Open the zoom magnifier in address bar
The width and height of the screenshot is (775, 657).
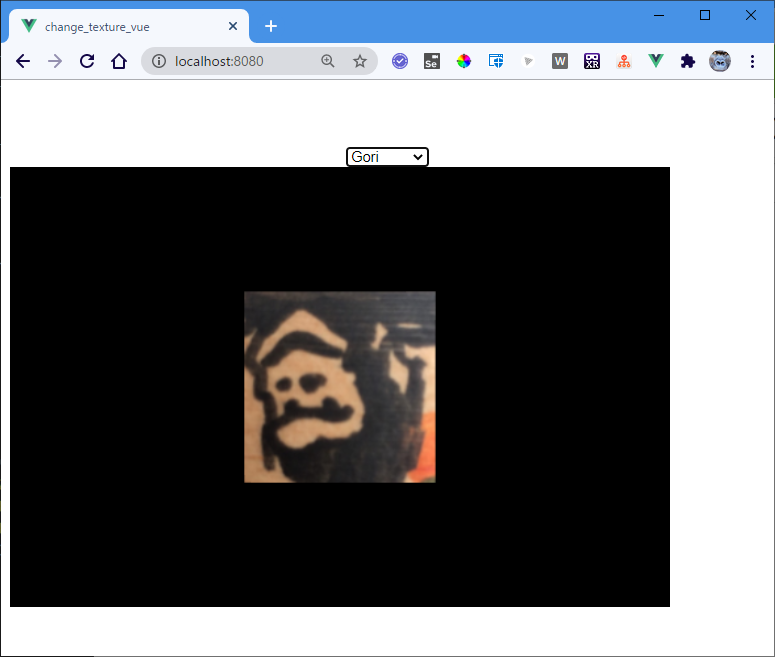(328, 61)
